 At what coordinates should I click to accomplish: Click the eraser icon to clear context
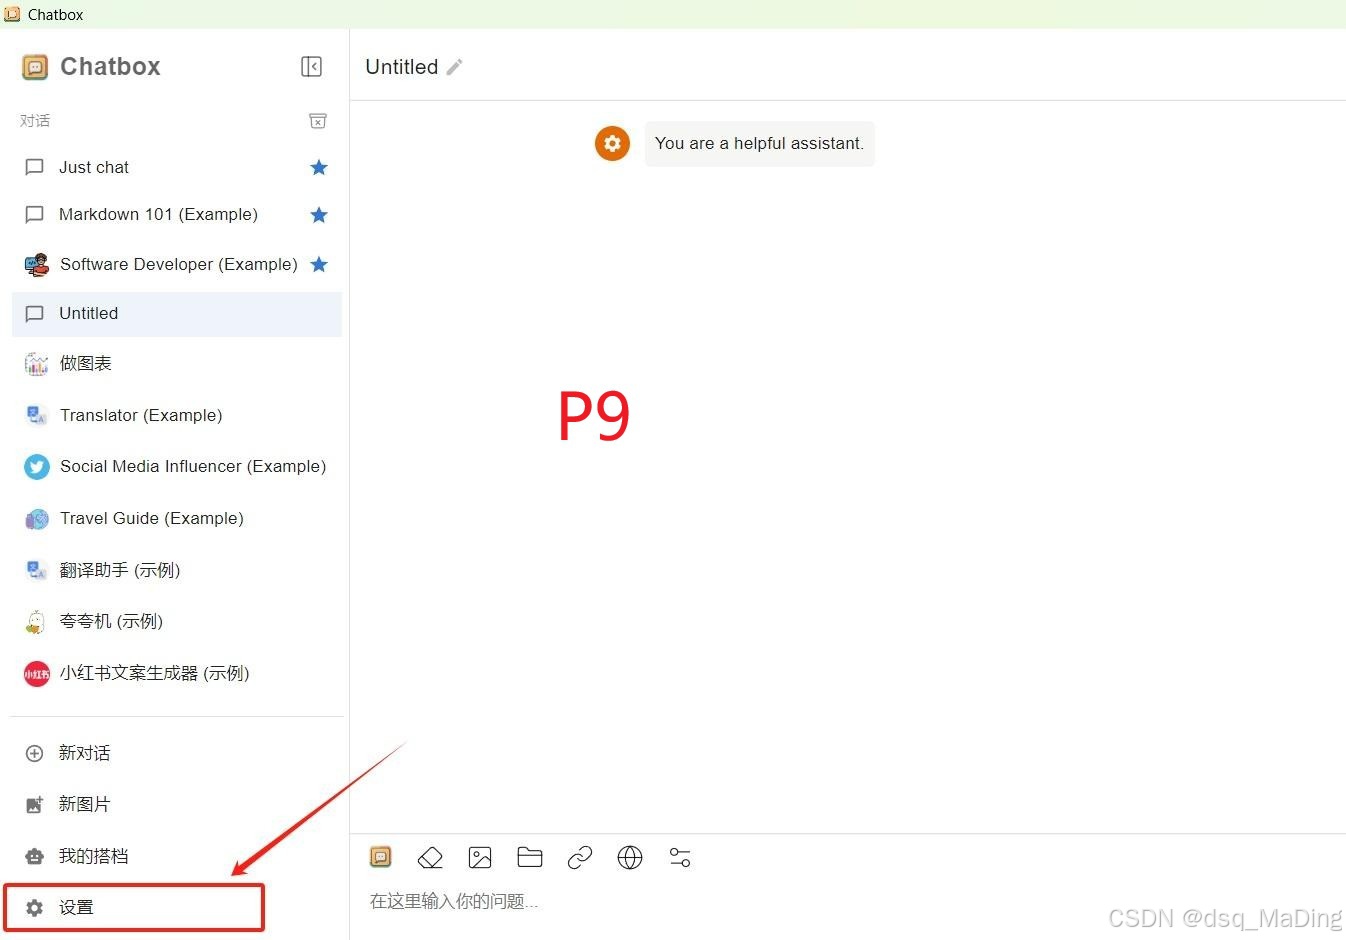tap(430, 857)
